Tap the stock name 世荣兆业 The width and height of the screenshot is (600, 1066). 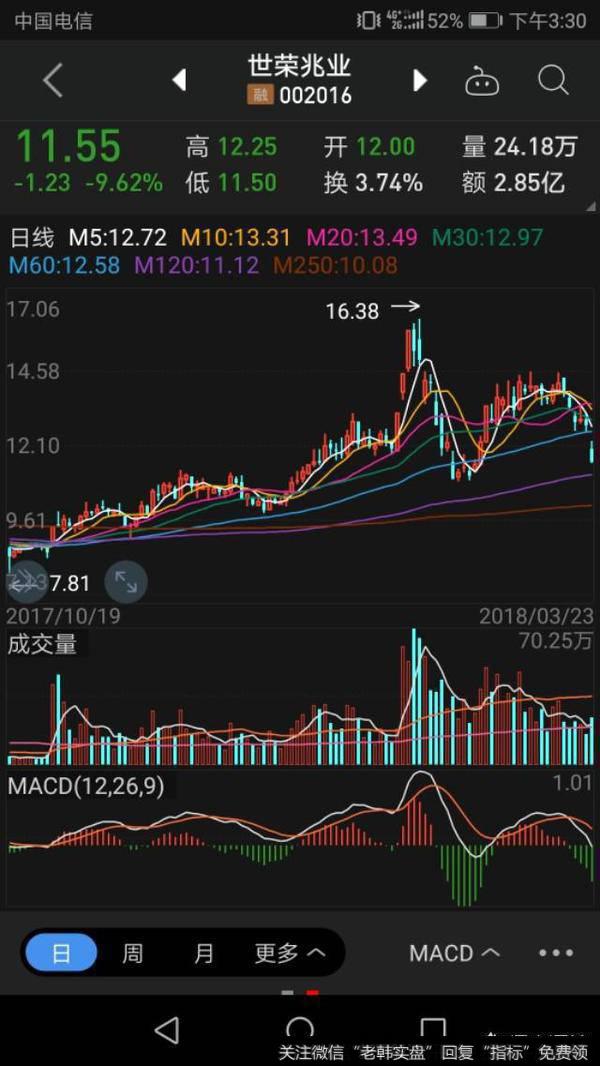(x=299, y=66)
